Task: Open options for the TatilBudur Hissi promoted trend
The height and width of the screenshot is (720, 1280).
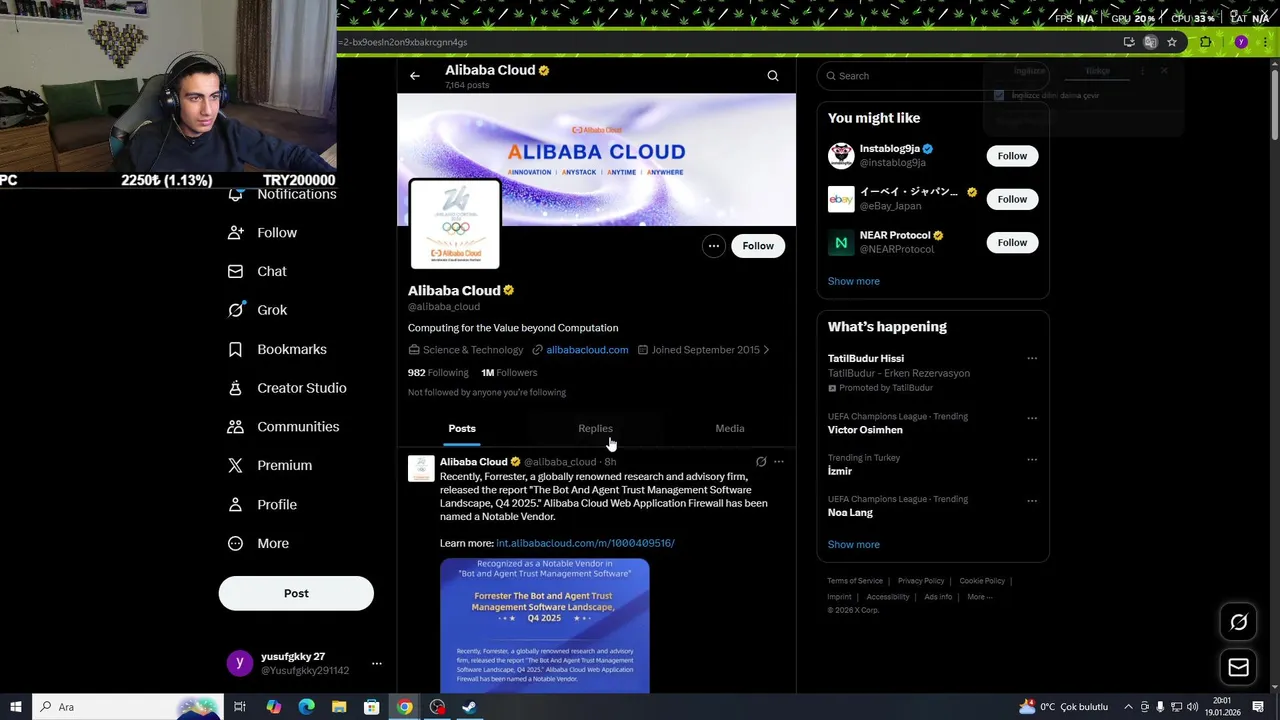Action: tap(1032, 359)
